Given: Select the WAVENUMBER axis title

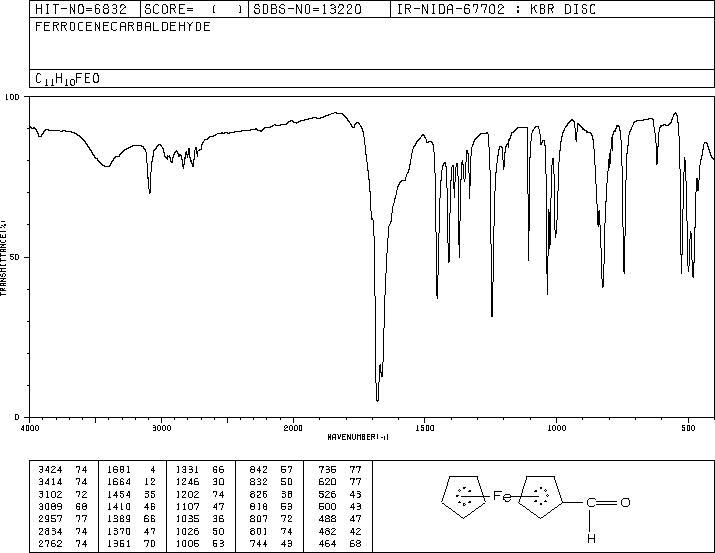Looking at the screenshot, I should pyautogui.click(x=358, y=437).
